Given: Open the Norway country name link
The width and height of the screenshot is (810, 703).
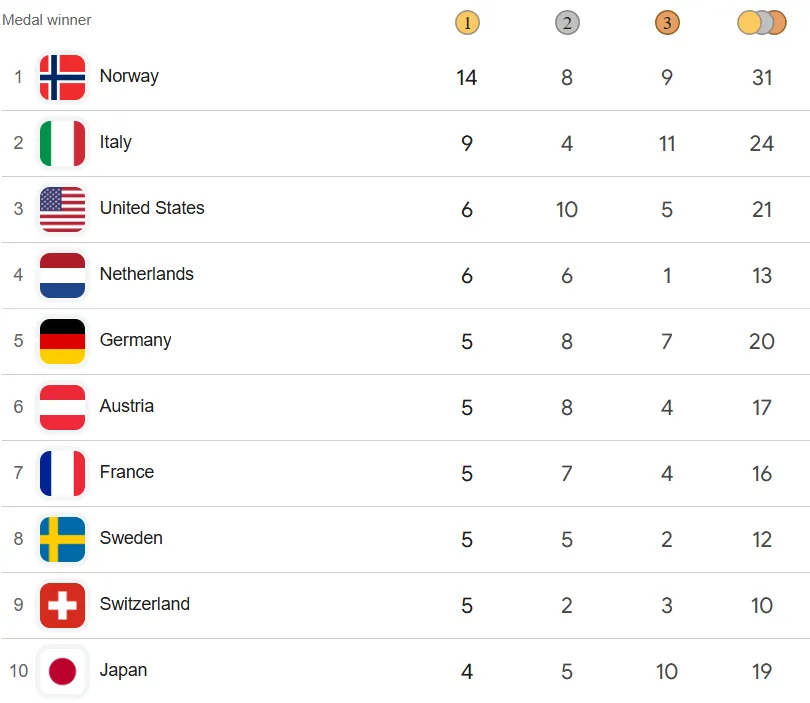Looking at the screenshot, I should point(129,76).
